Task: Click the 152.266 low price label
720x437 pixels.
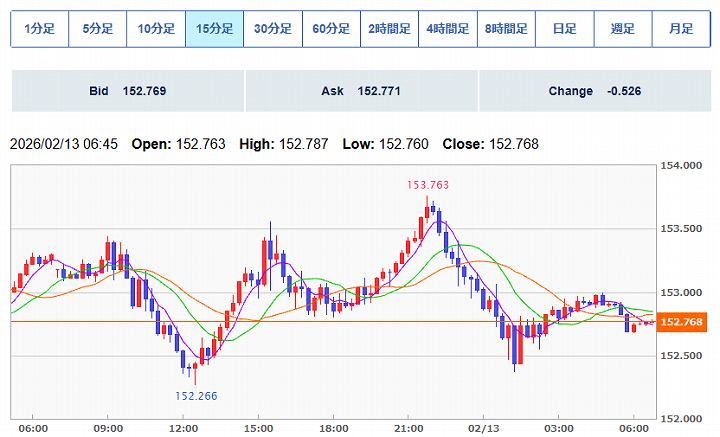Action: (196, 395)
